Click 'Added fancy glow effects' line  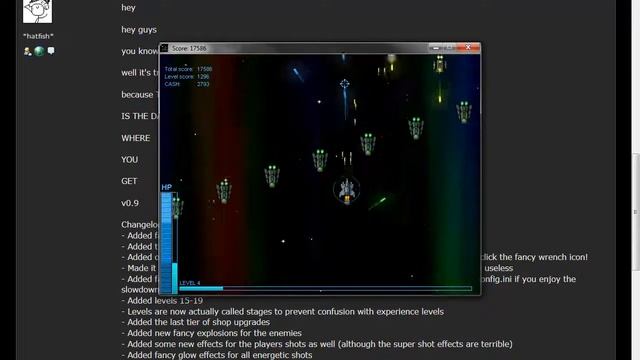click(217, 355)
